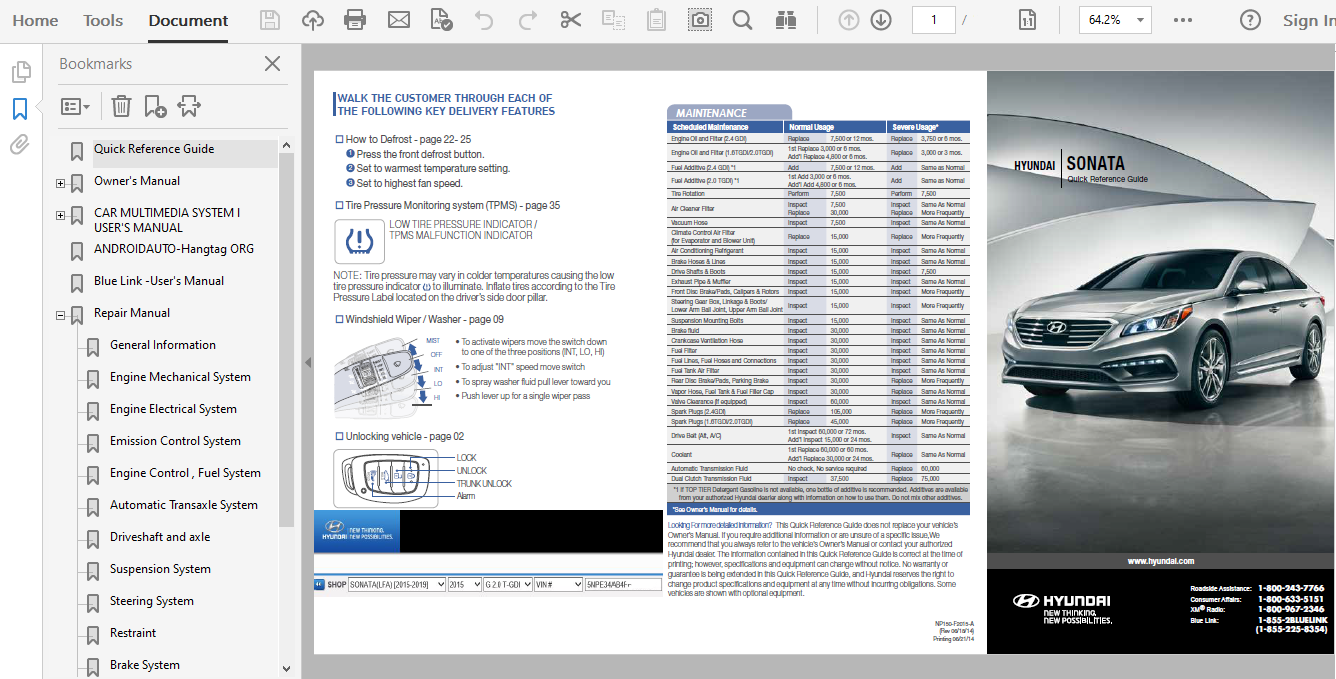Delete selected bookmark with trash icon
Screen dimensions: 1336x679
tap(121, 106)
